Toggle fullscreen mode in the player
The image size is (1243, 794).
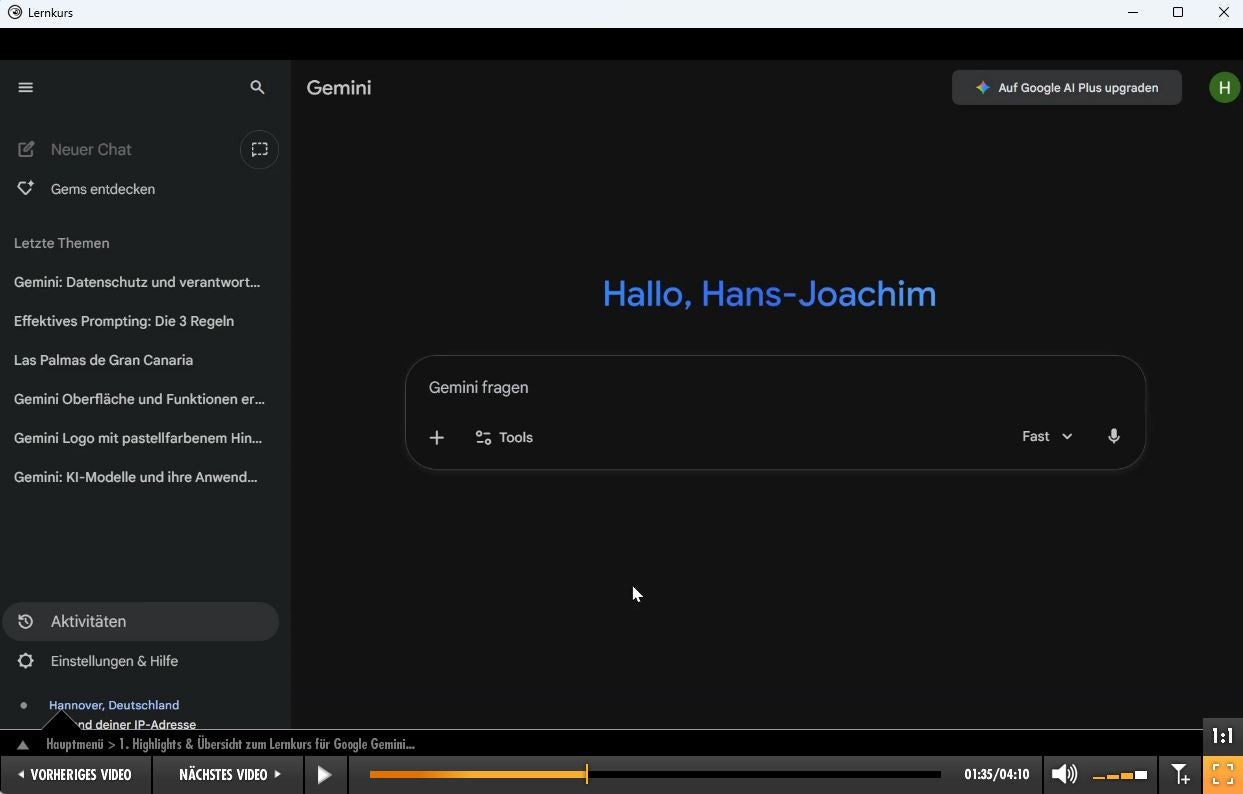point(1222,774)
